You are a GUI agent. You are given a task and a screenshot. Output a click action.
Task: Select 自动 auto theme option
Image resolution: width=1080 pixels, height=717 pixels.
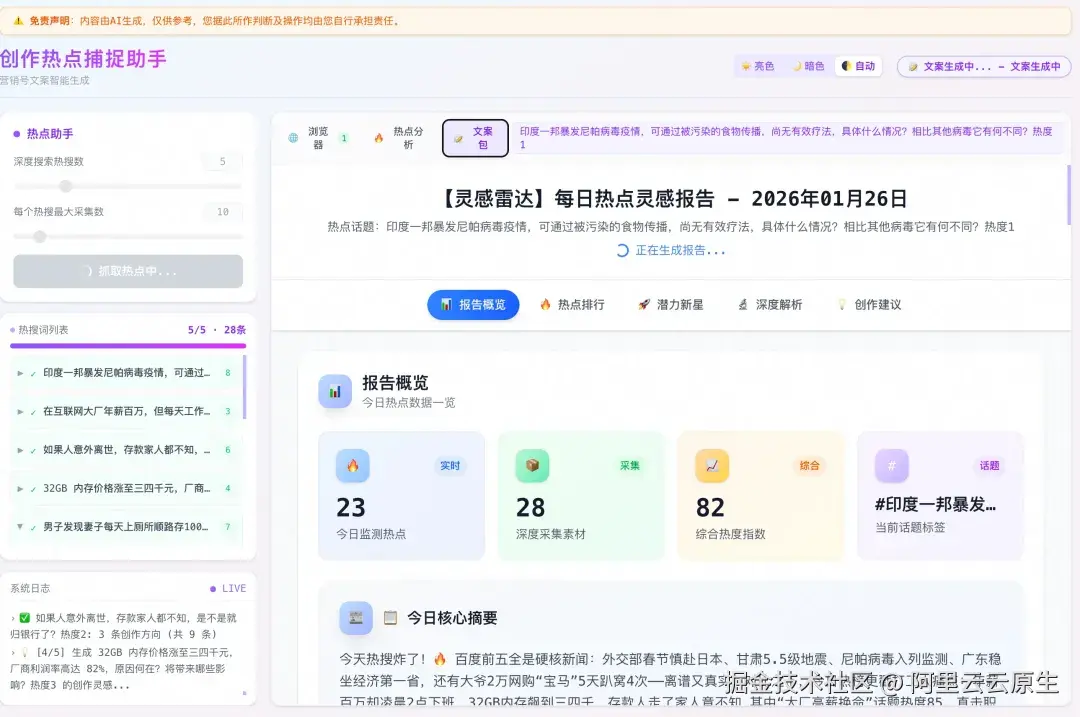pyautogui.click(x=858, y=66)
